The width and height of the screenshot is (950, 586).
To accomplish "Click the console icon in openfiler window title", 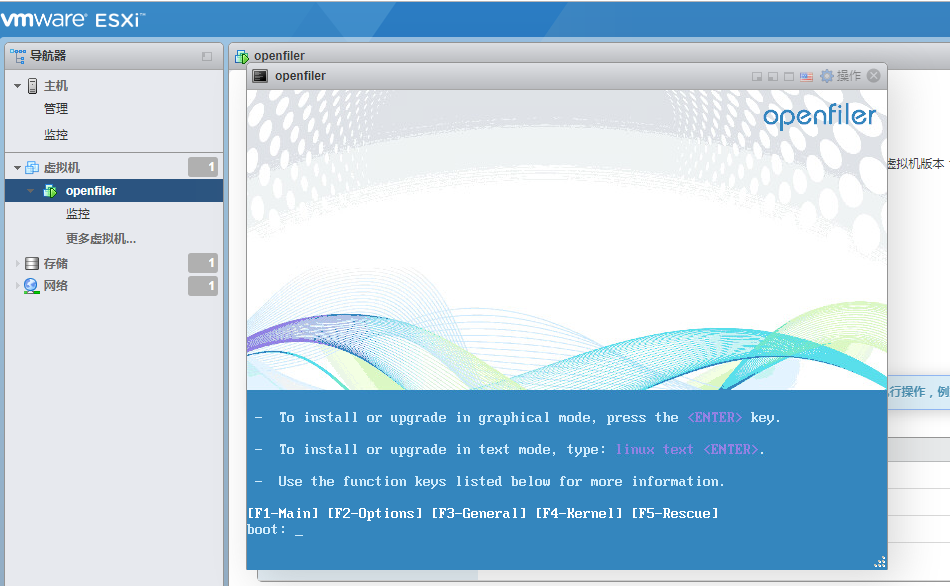I will 260,76.
